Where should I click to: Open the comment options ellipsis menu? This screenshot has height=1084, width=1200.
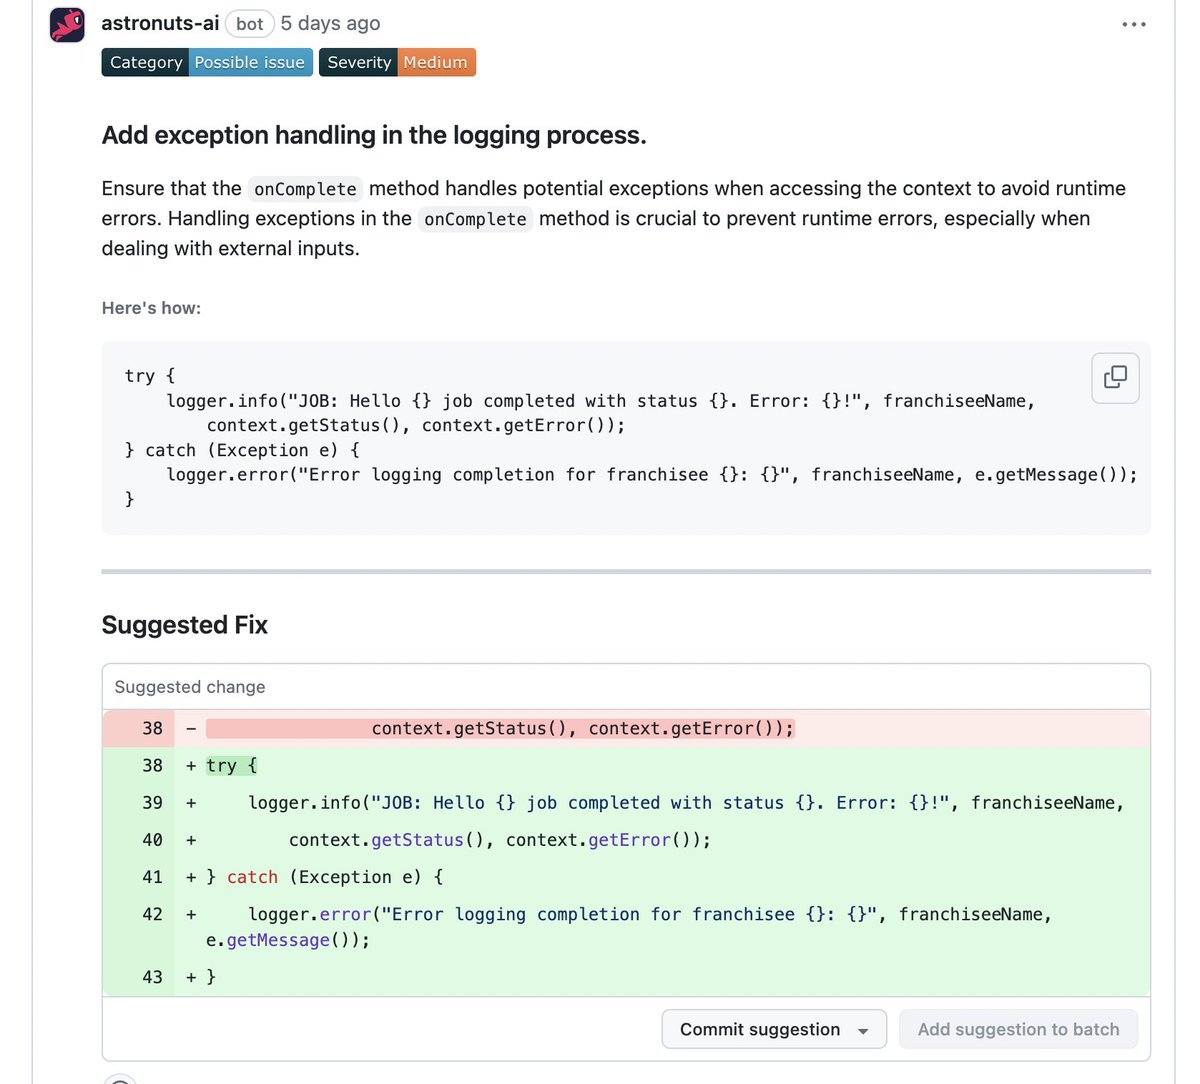pos(1133,23)
